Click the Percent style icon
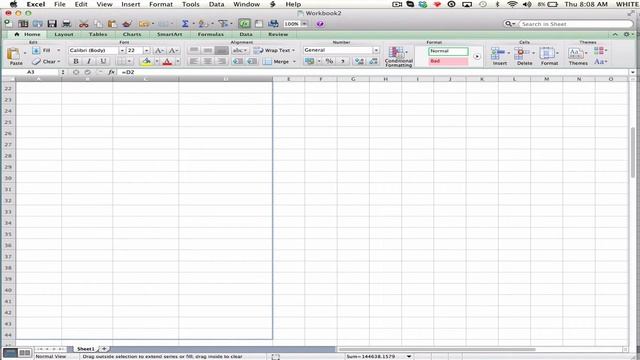The image size is (640, 360). [x=329, y=61]
